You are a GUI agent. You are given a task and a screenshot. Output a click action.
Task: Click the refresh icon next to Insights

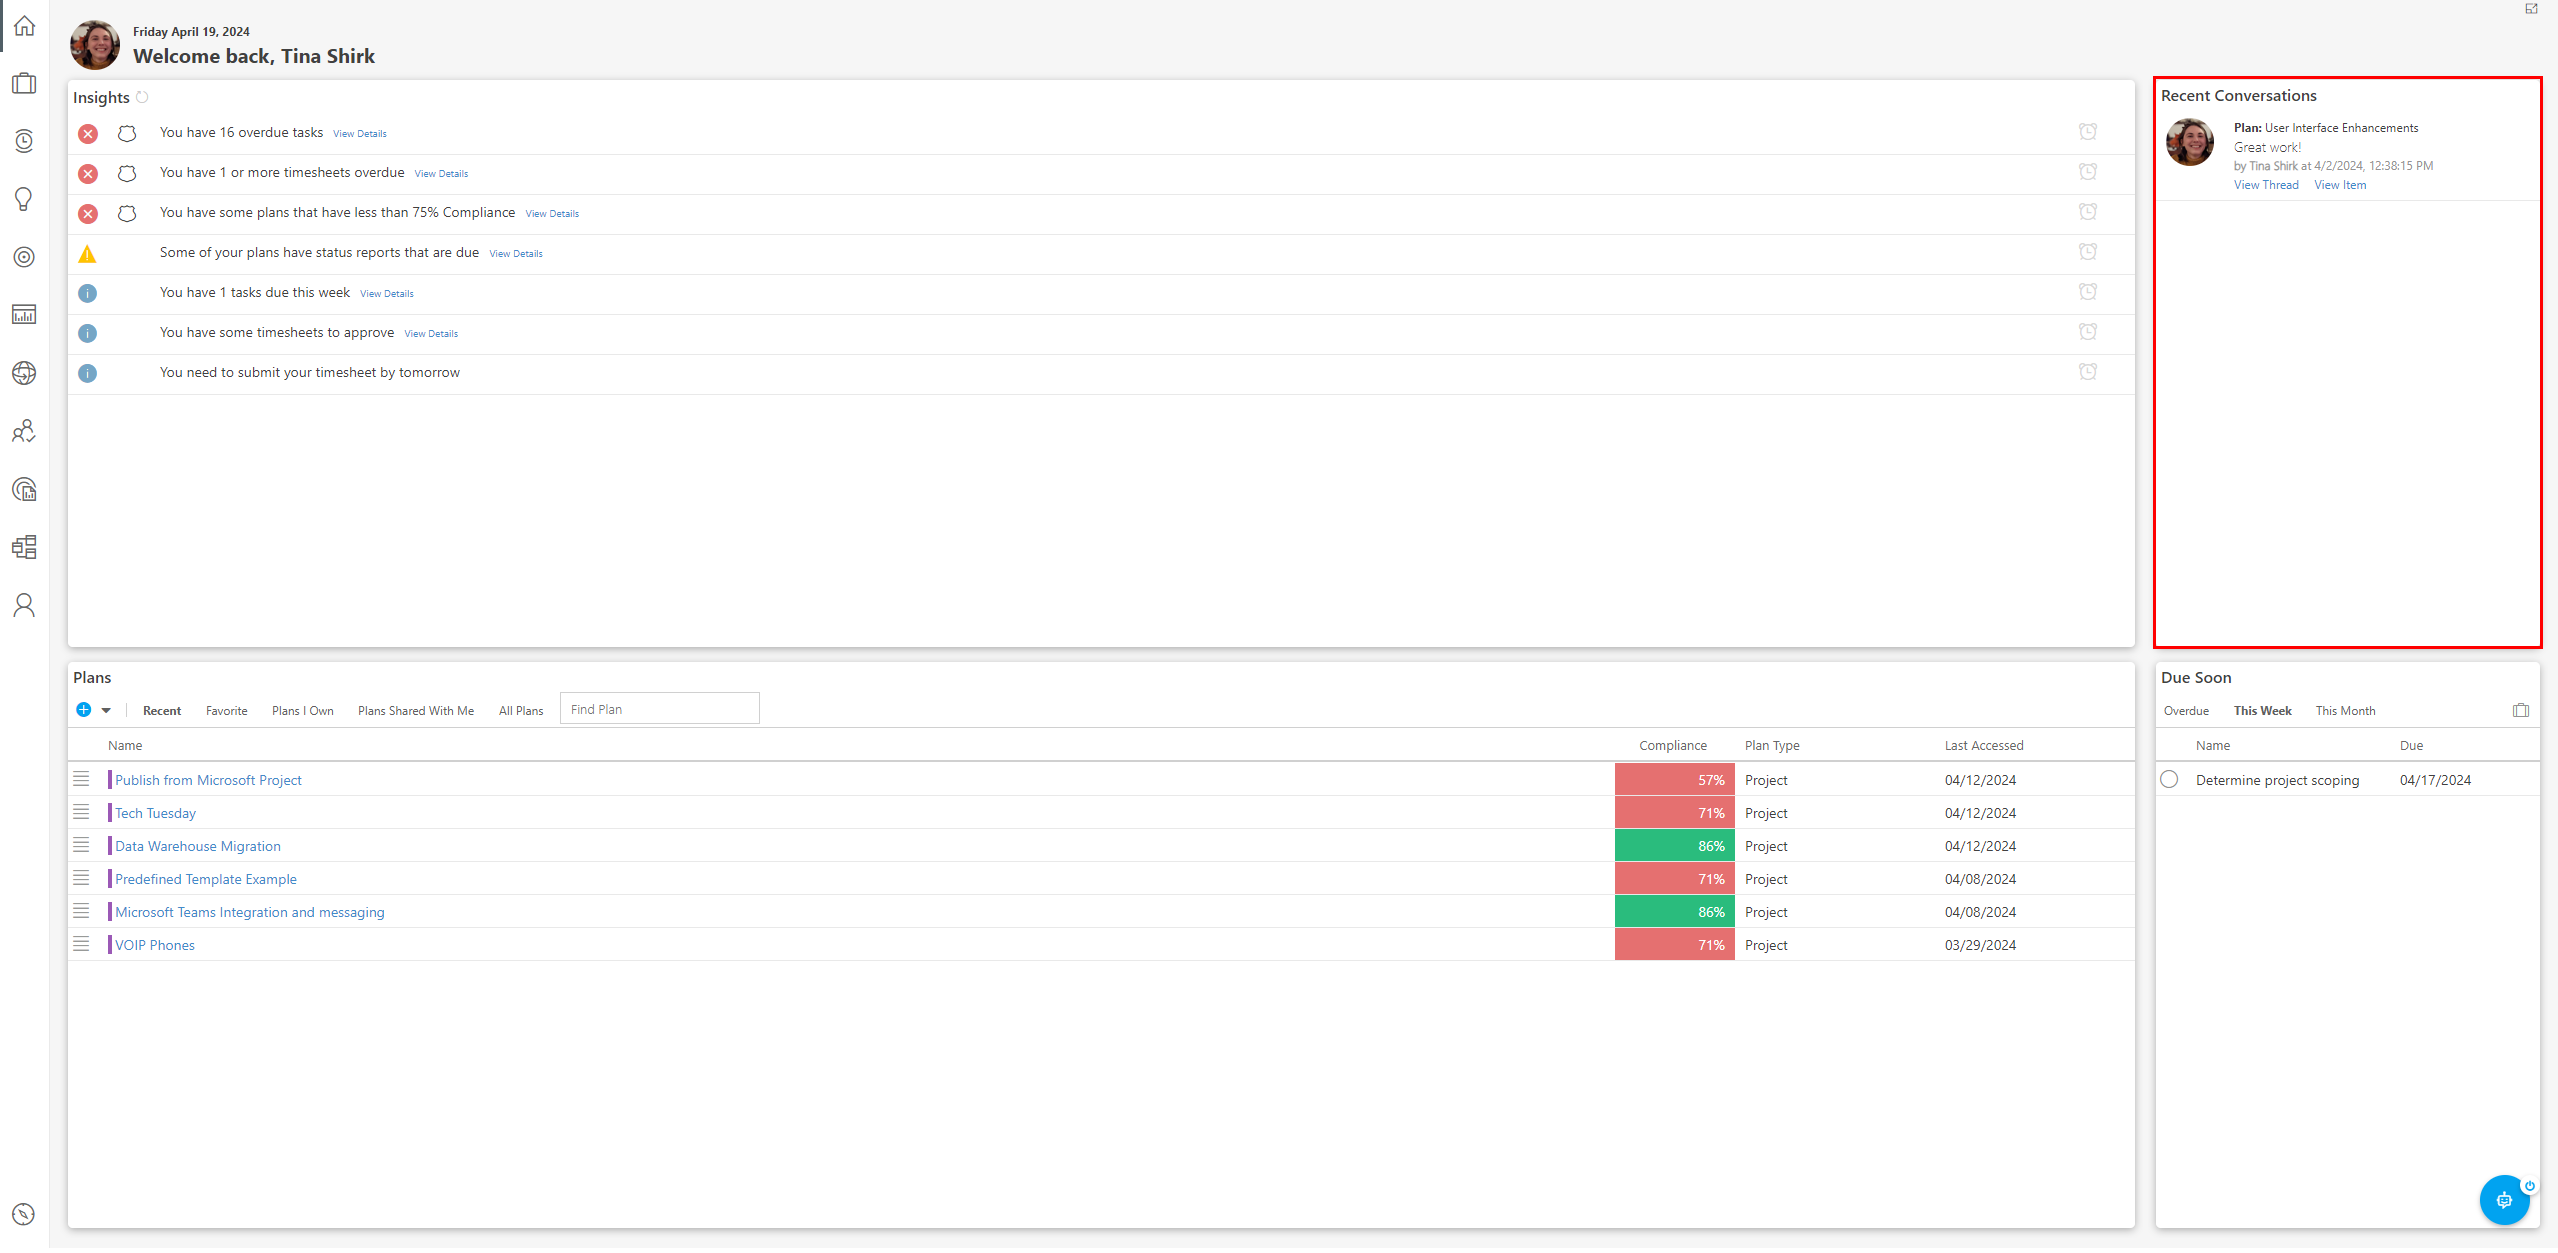pos(142,97)
